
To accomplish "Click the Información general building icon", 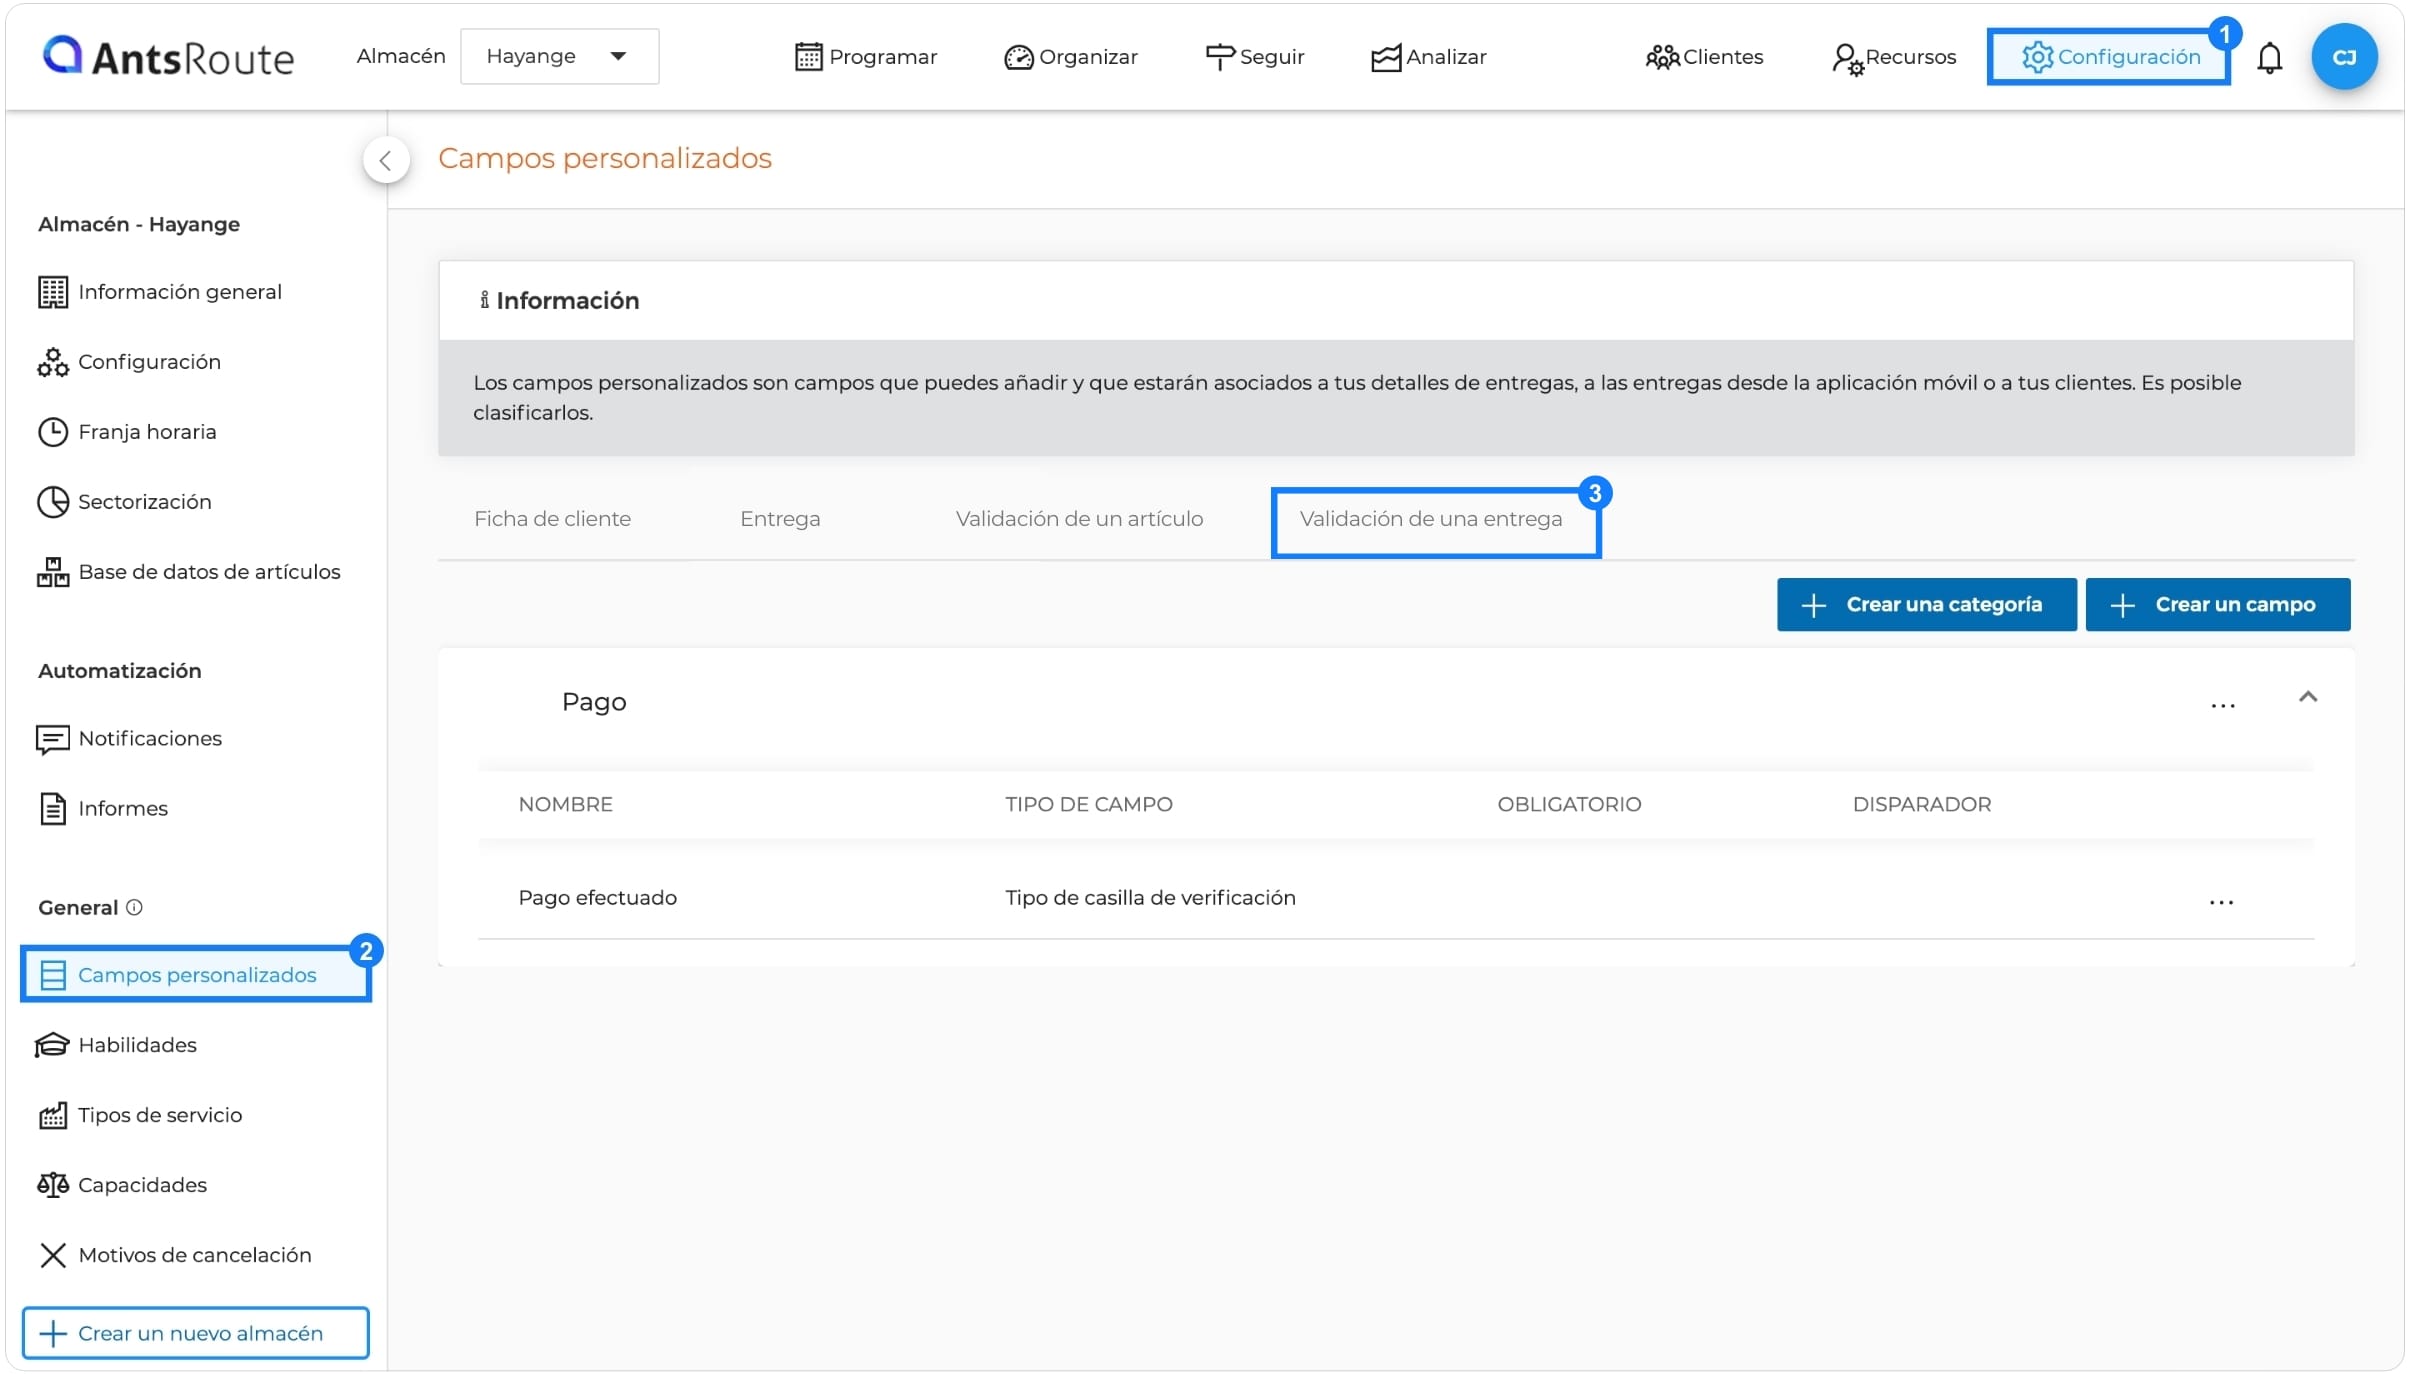I will click(53, 292).
